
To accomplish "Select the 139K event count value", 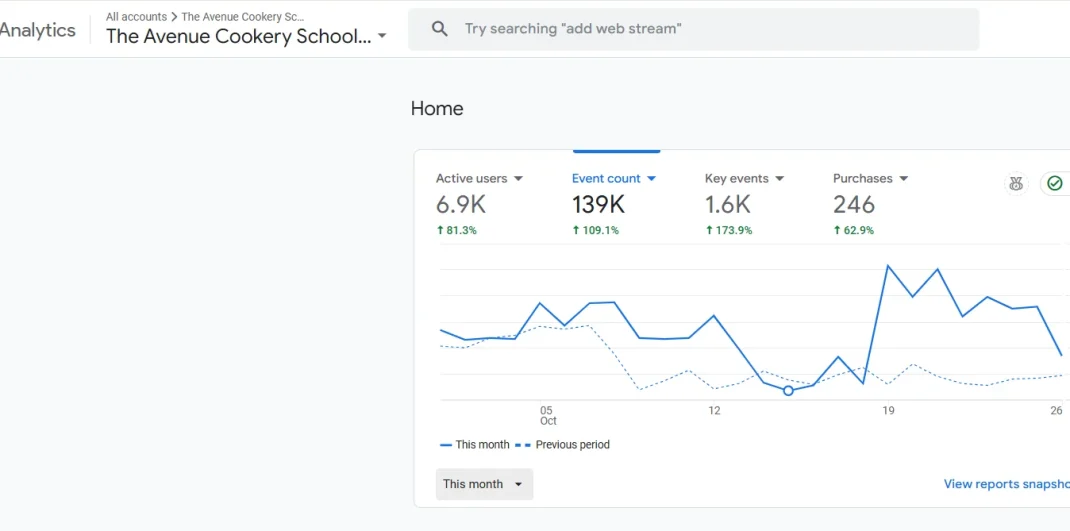I will tap(598, 204).
